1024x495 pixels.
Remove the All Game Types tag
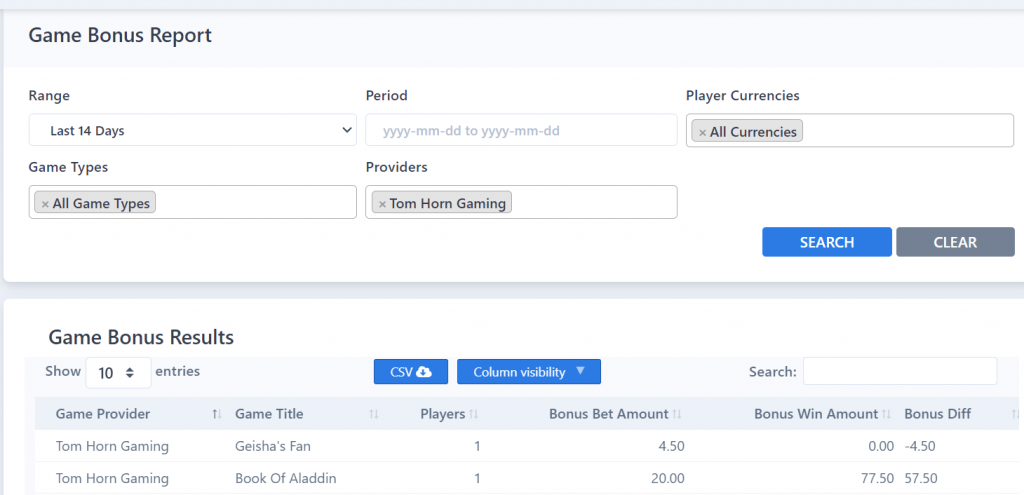45,204
